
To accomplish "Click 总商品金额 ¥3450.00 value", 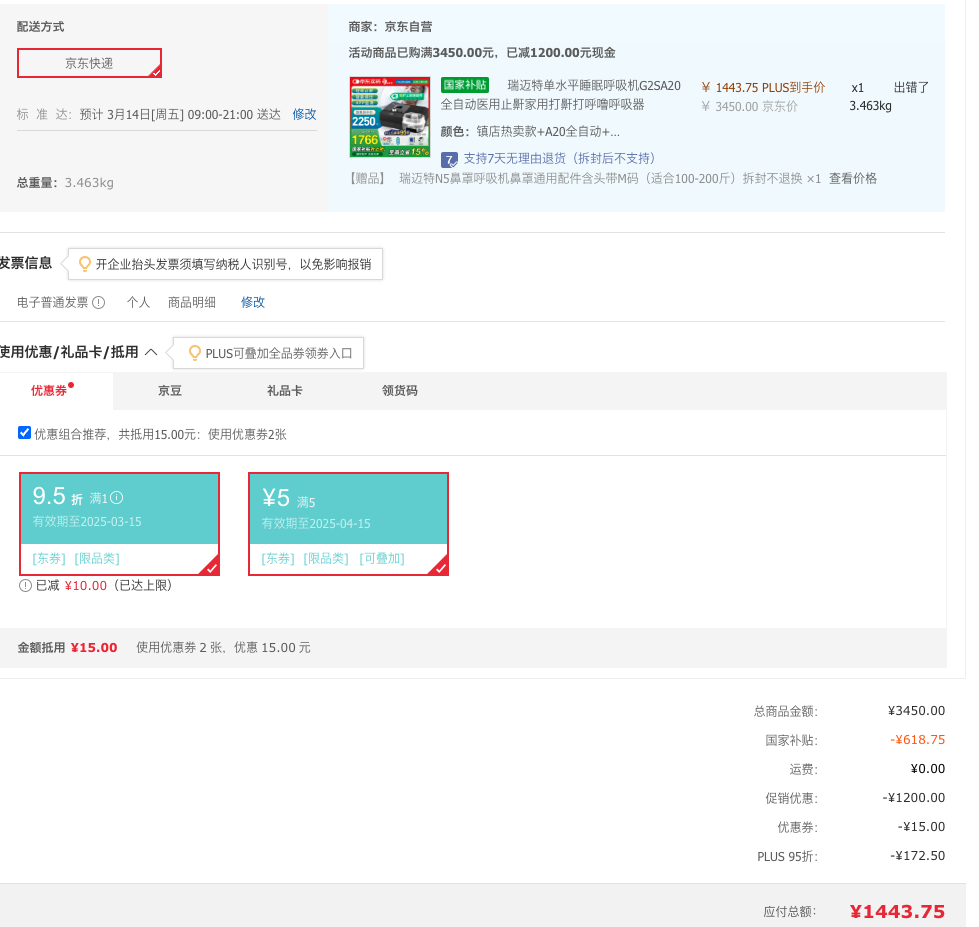I will pyautogui.click(x=916, y=711).
